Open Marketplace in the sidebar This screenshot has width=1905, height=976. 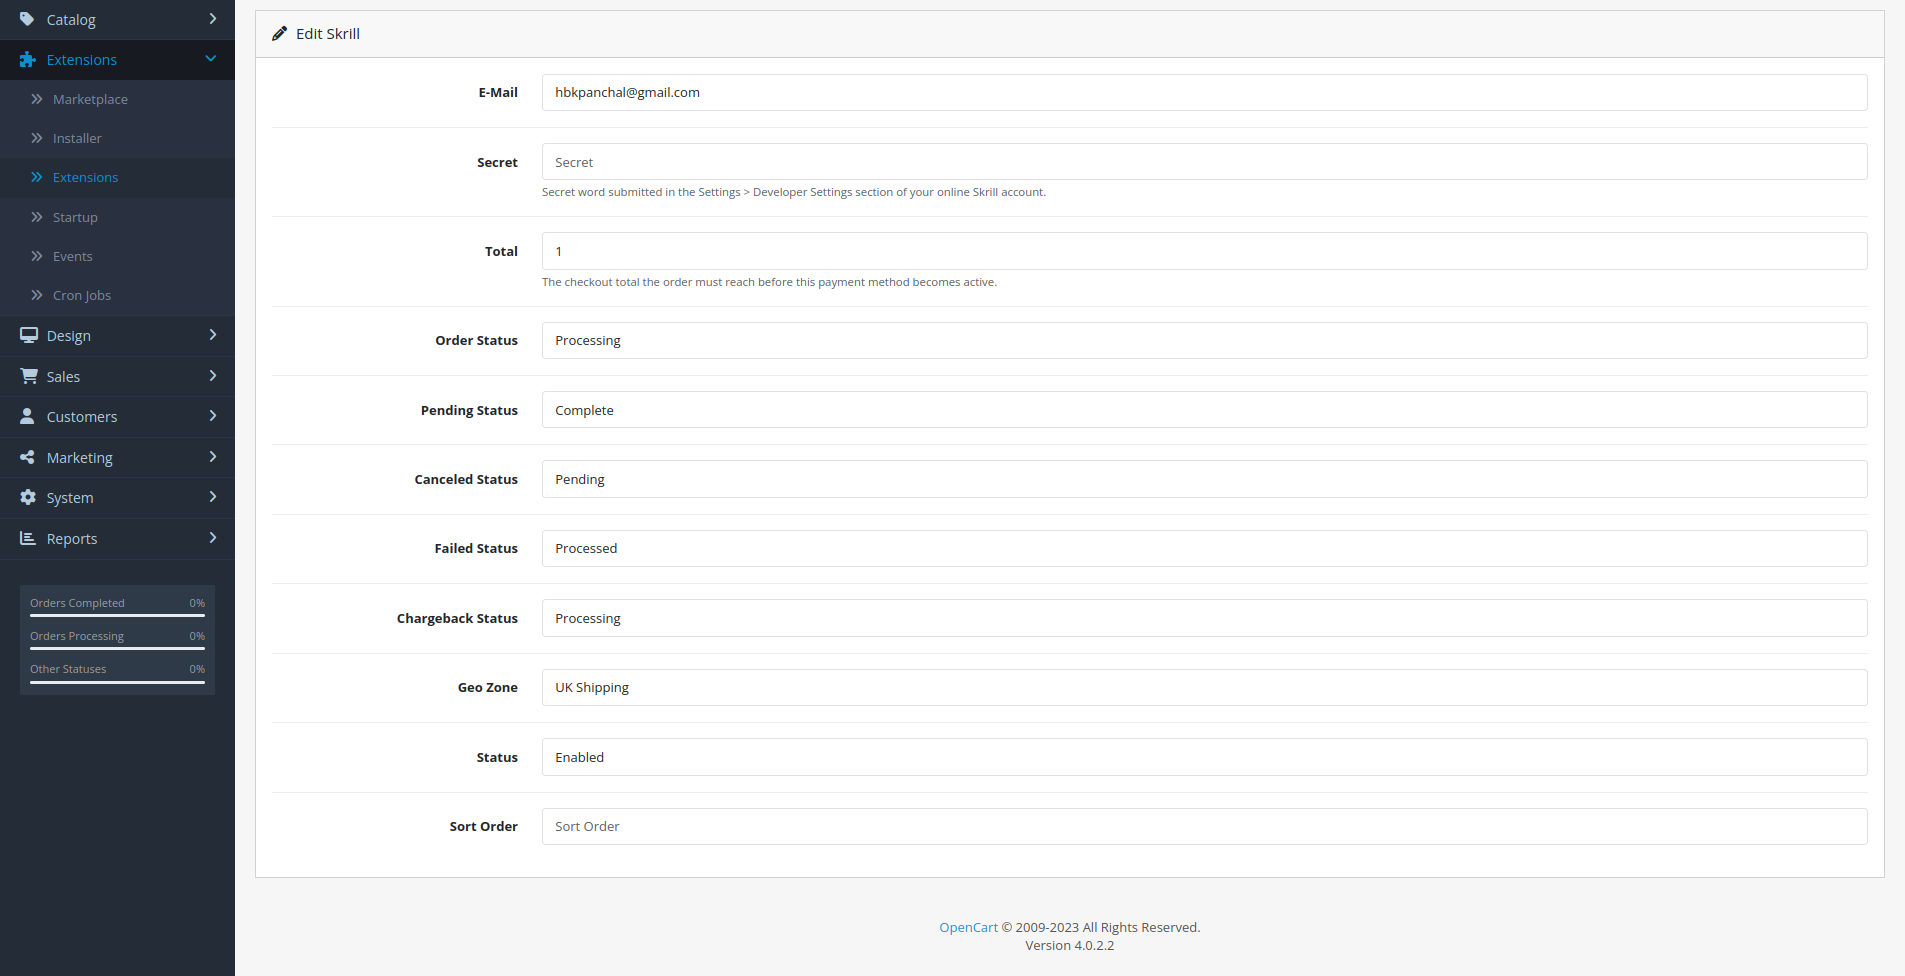click(117, 99)
